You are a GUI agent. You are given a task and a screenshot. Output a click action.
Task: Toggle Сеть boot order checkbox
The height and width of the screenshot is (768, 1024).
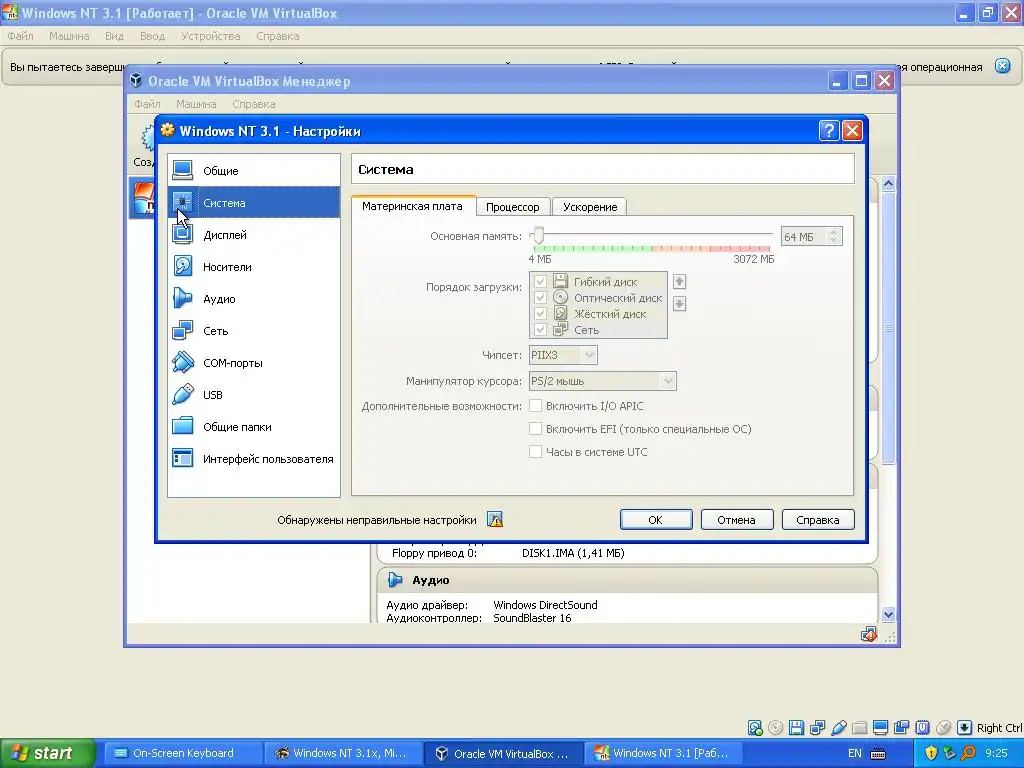click(540, 330)
